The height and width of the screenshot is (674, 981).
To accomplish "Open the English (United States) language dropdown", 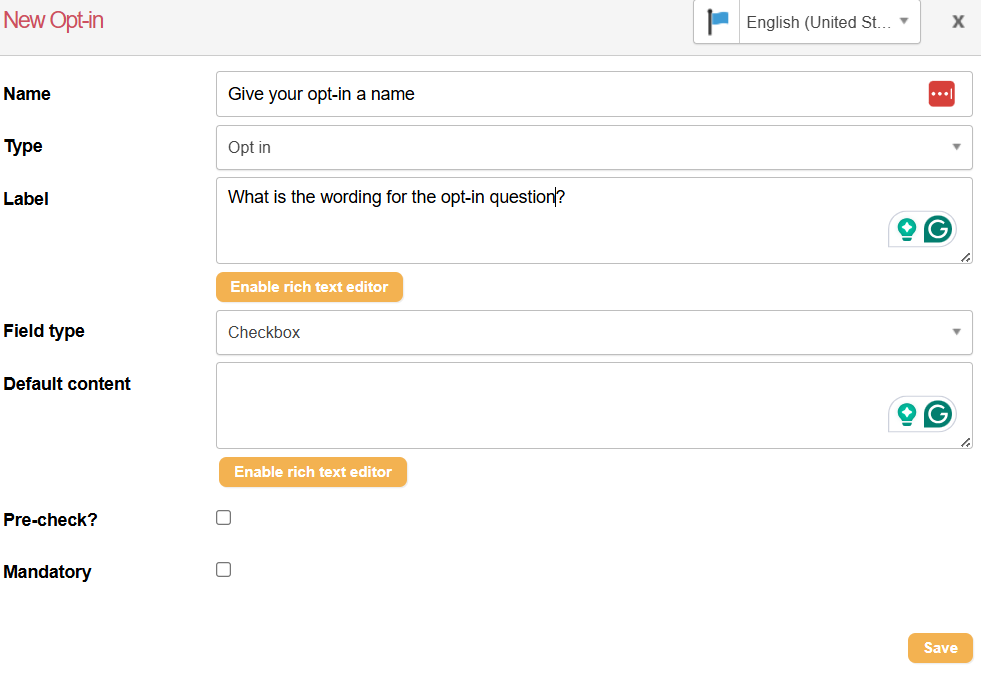I will click(x=828, y=22).
